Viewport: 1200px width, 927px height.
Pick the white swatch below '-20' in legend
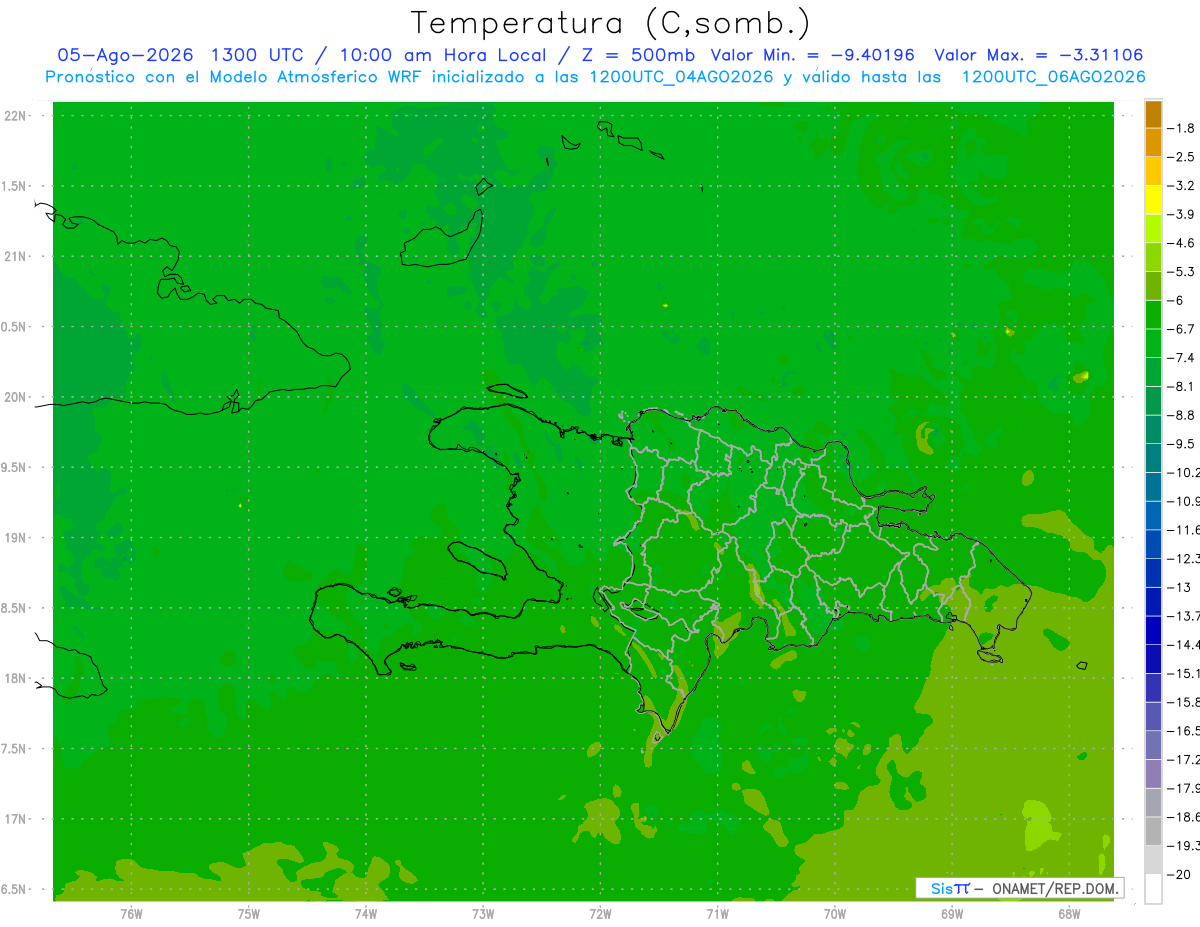[1153, 888]
